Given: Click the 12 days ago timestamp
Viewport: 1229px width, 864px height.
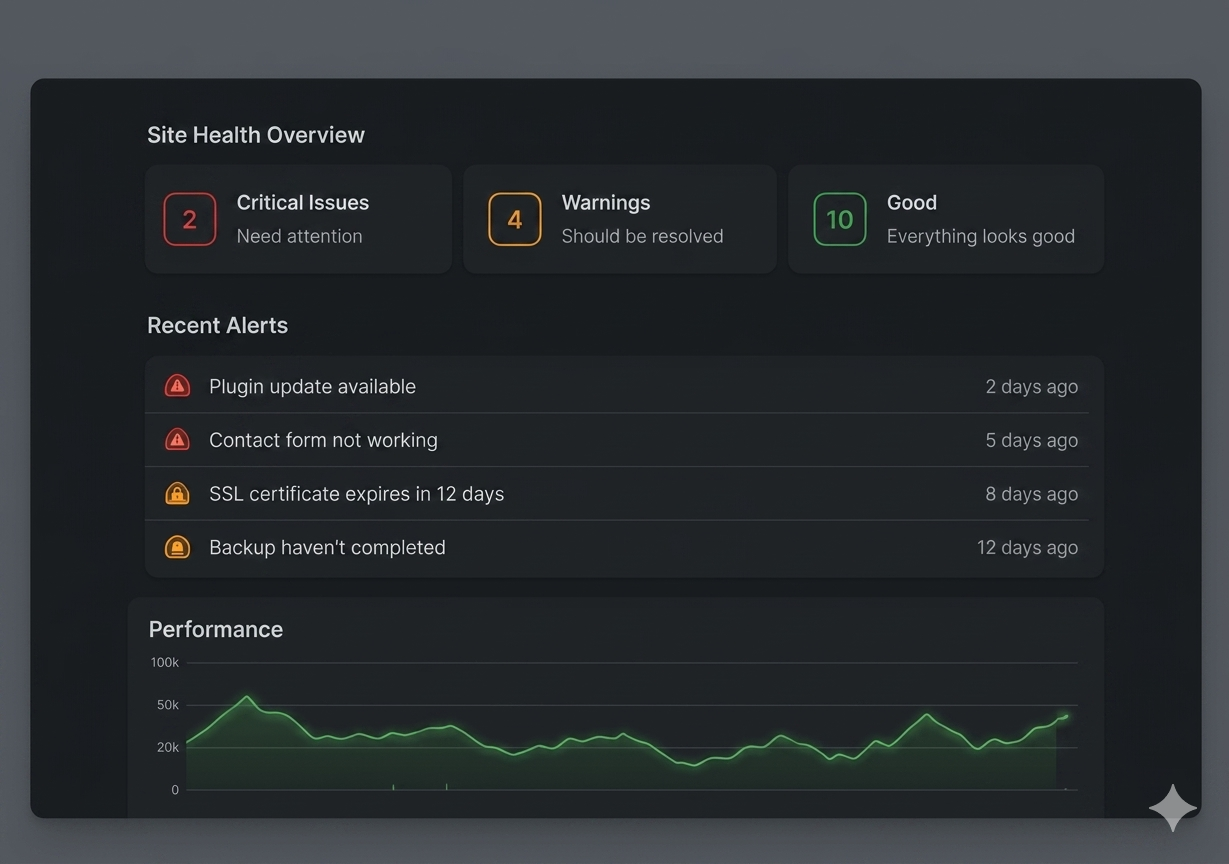Looking at the screenshot, I should 1027,547.
